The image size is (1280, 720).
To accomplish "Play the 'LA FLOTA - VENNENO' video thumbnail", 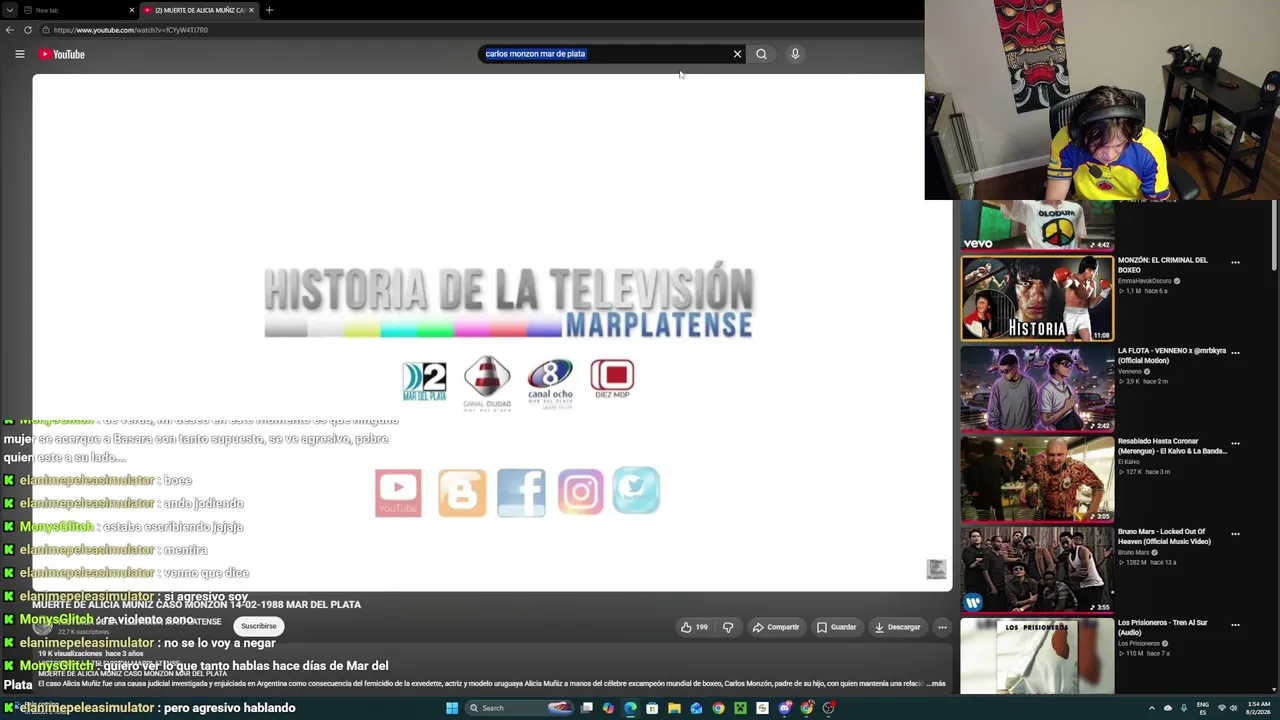I will [x=1037, y=389].
